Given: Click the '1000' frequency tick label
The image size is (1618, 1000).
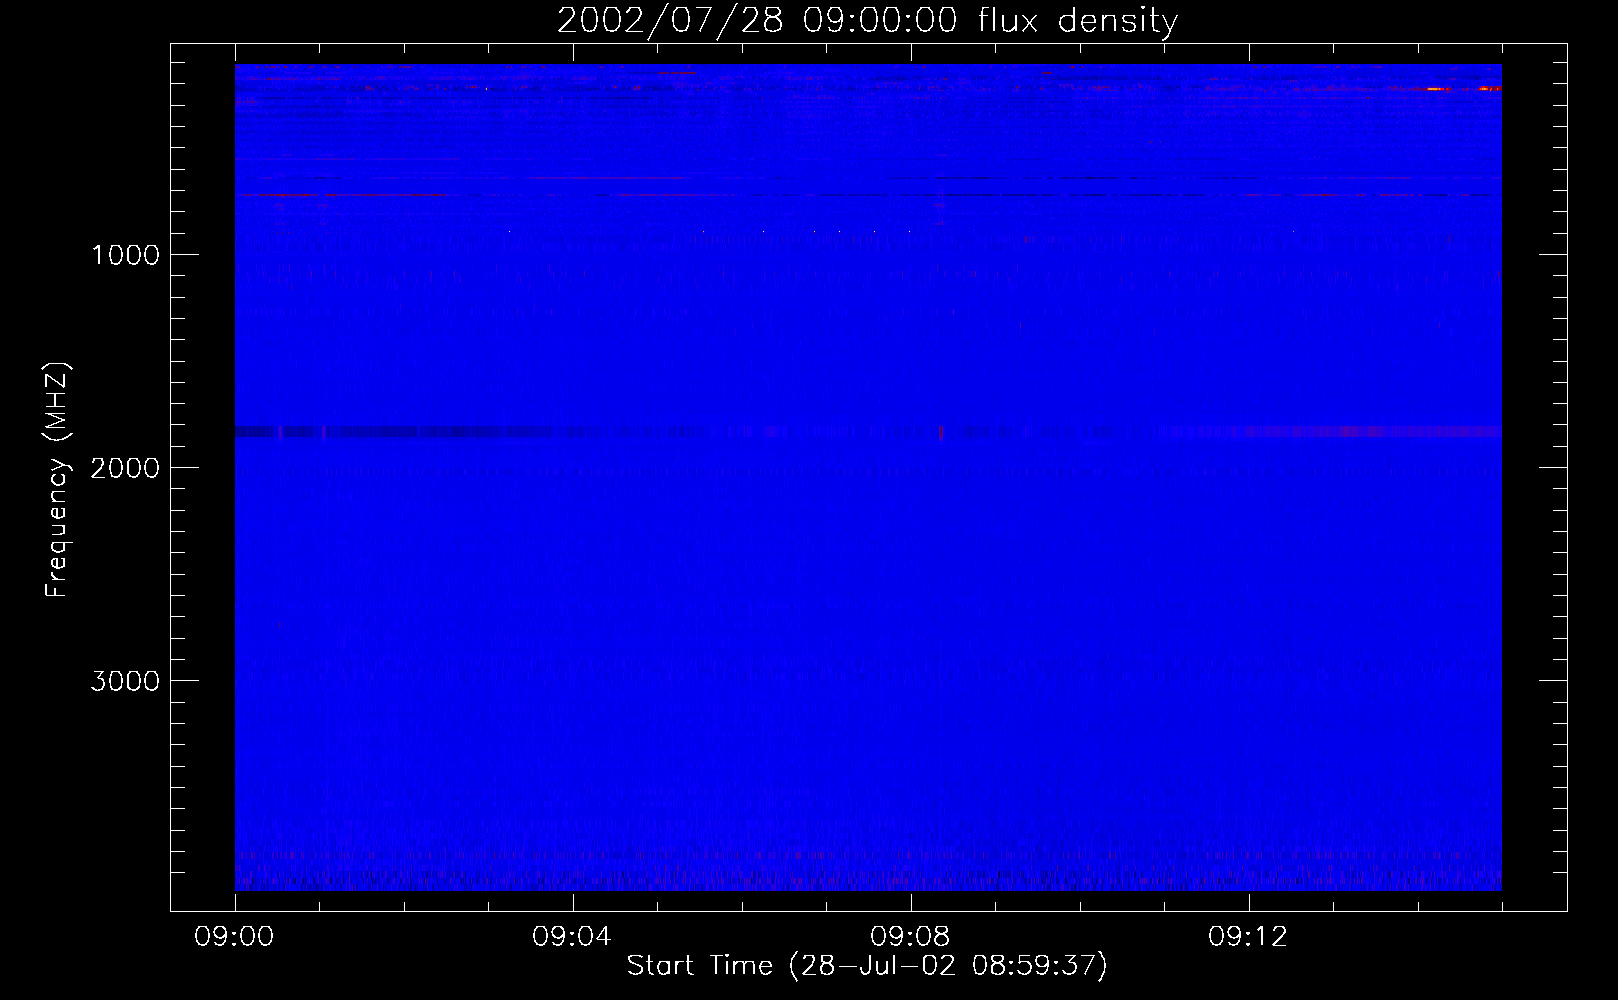Looking at the screenshot, I should 125,255.
